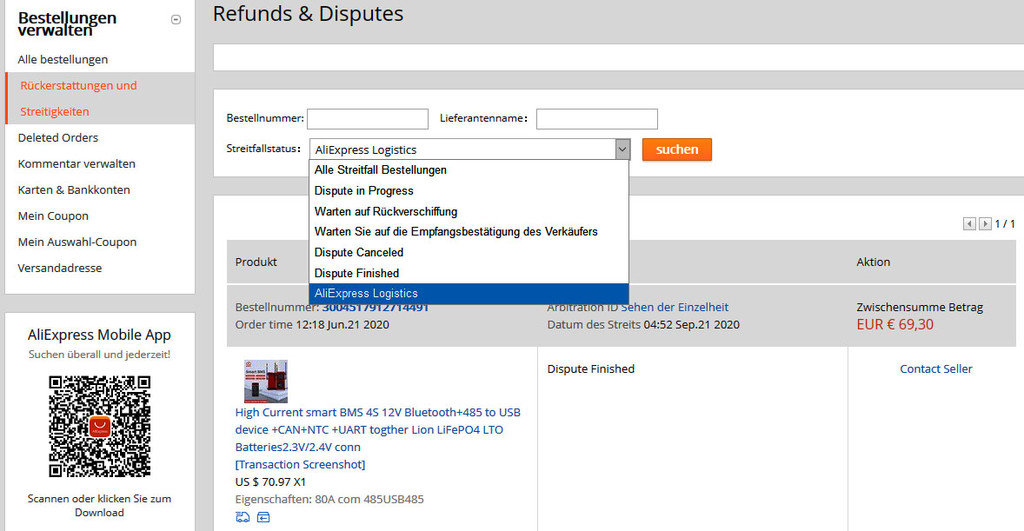The width and height of the screenshot is (1024, 531).
Task: Click the EUR € 69,30 amount
Action: tap(895, 325)
